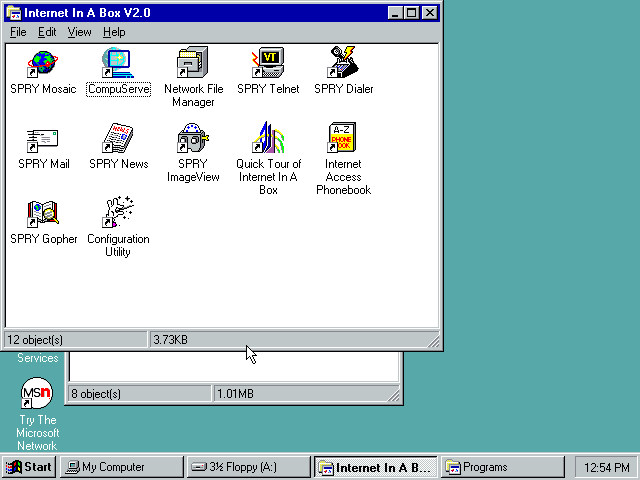This screenshot has height=480, width=640.
Task: Select the Configuration Utility wizard icon
Action: tap(118, 212)
